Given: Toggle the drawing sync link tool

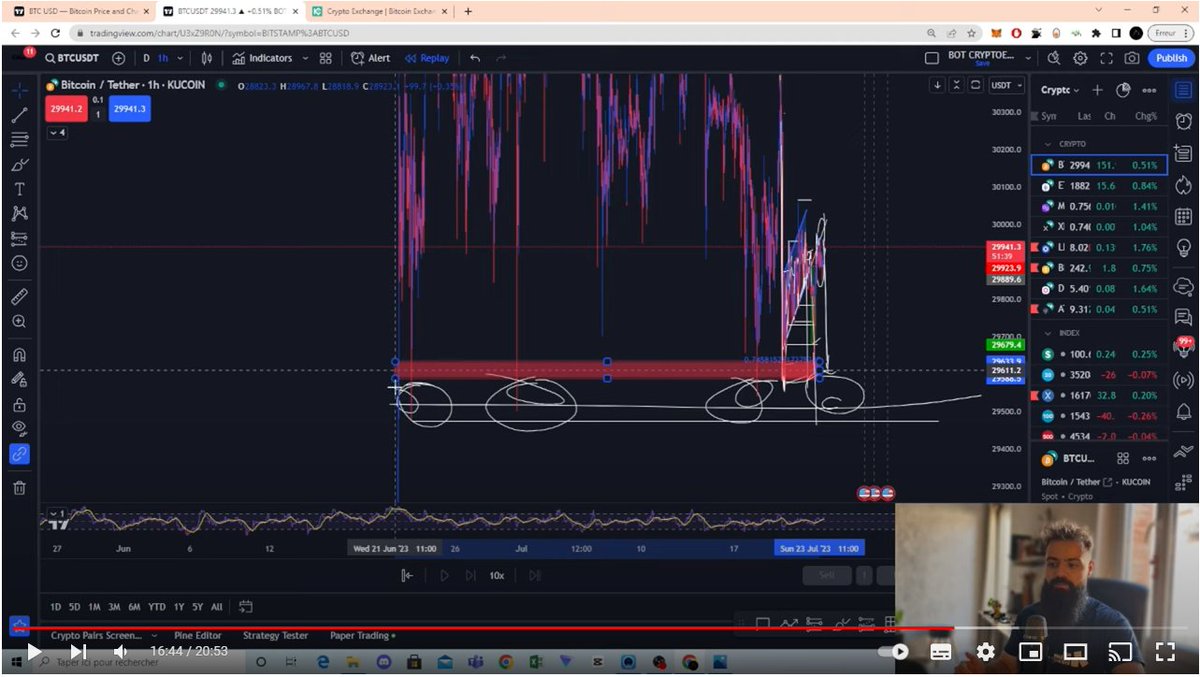Looking at the screenshot, I should (x=19, y=454).
